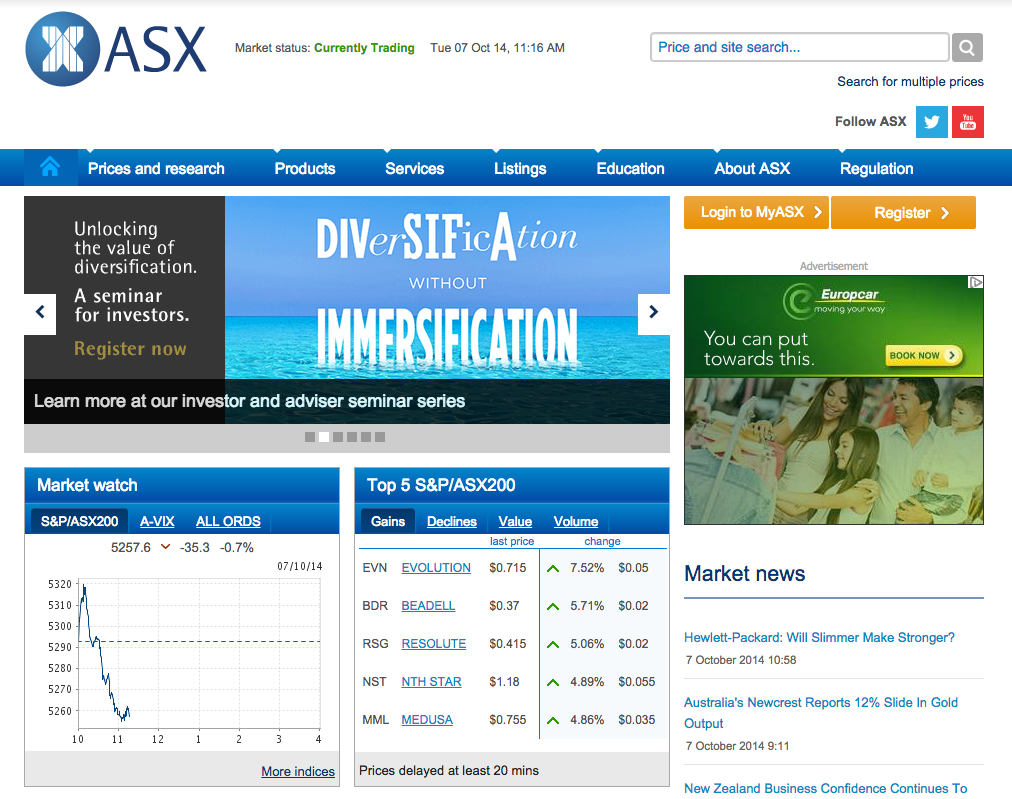1012x799 pixels.
Task: Open the Products menu
Action: [305, 168]
